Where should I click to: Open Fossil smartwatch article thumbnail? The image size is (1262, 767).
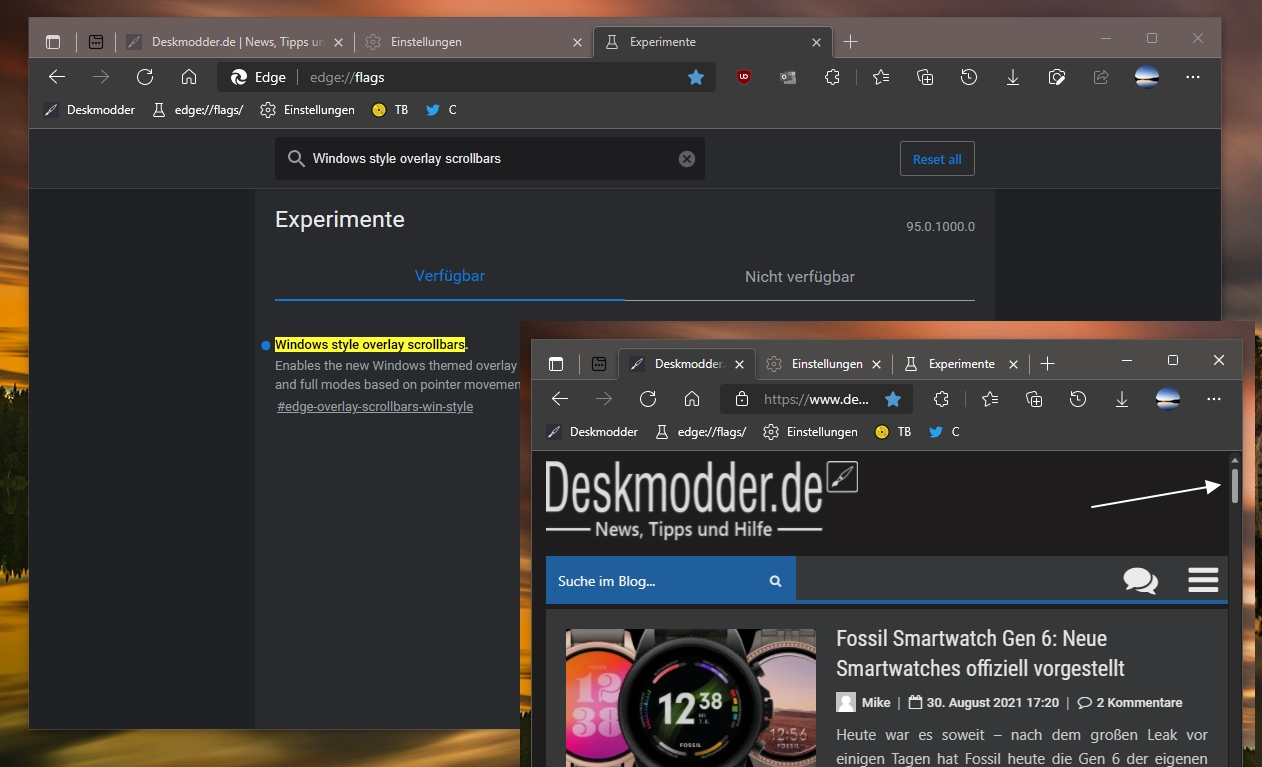pyautogui.click(x=690, y=698)
